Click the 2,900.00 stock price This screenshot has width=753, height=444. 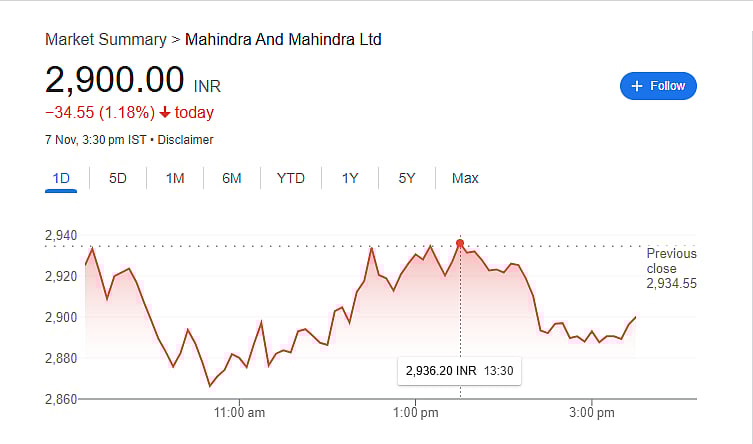click(115, 79)
